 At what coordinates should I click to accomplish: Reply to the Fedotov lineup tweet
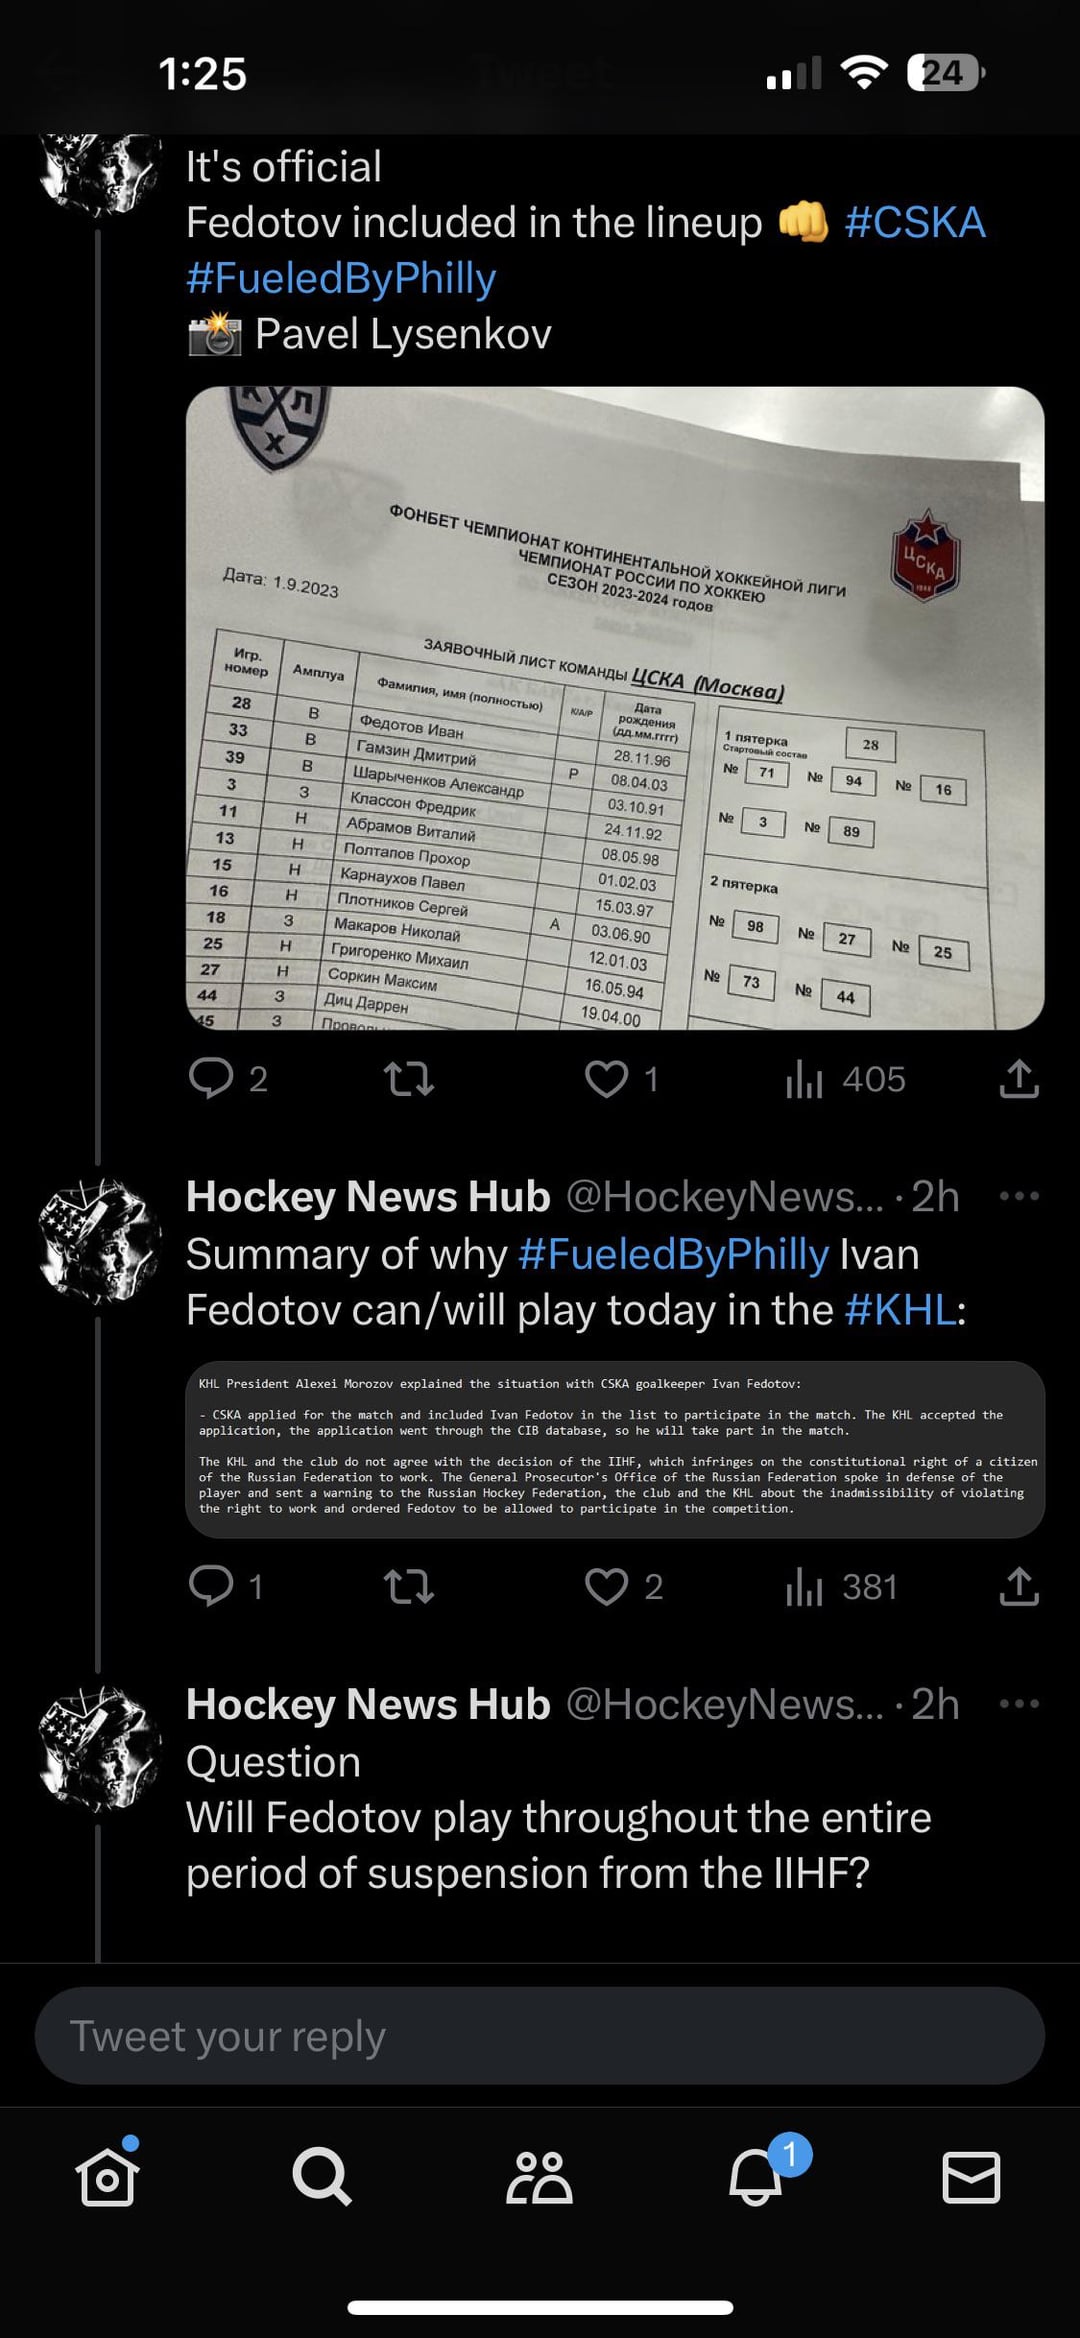[x=211, y=1079]
